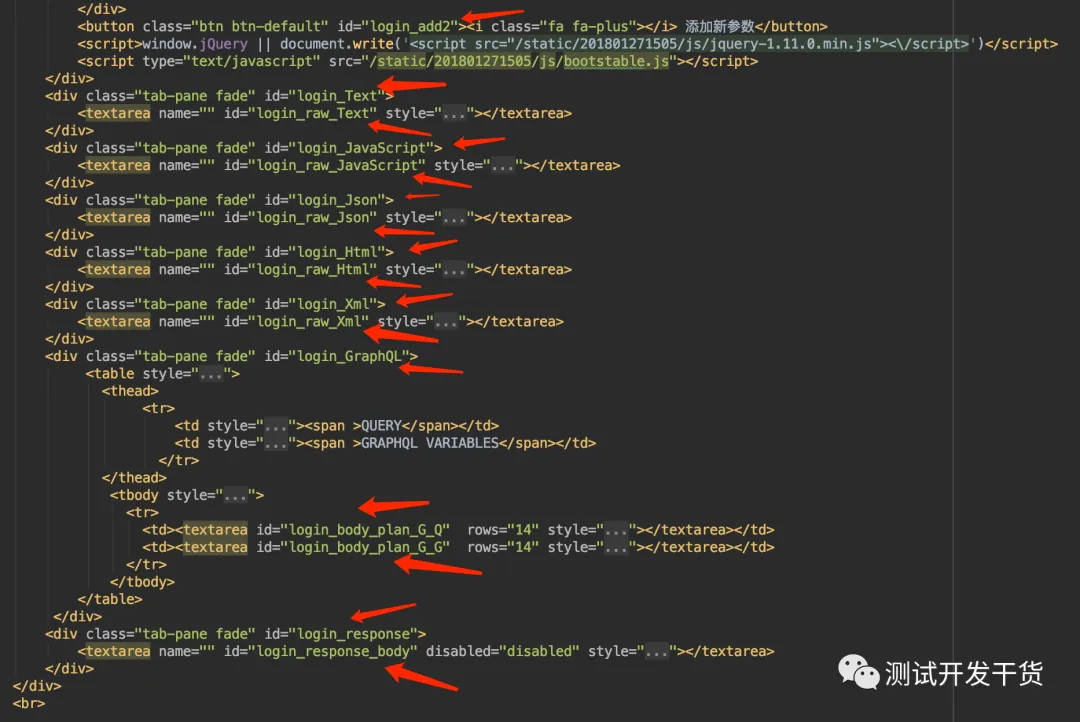
Task: Expand folded style of login_raw_JavaScript textarea
Action: click(x=503, y=166)
